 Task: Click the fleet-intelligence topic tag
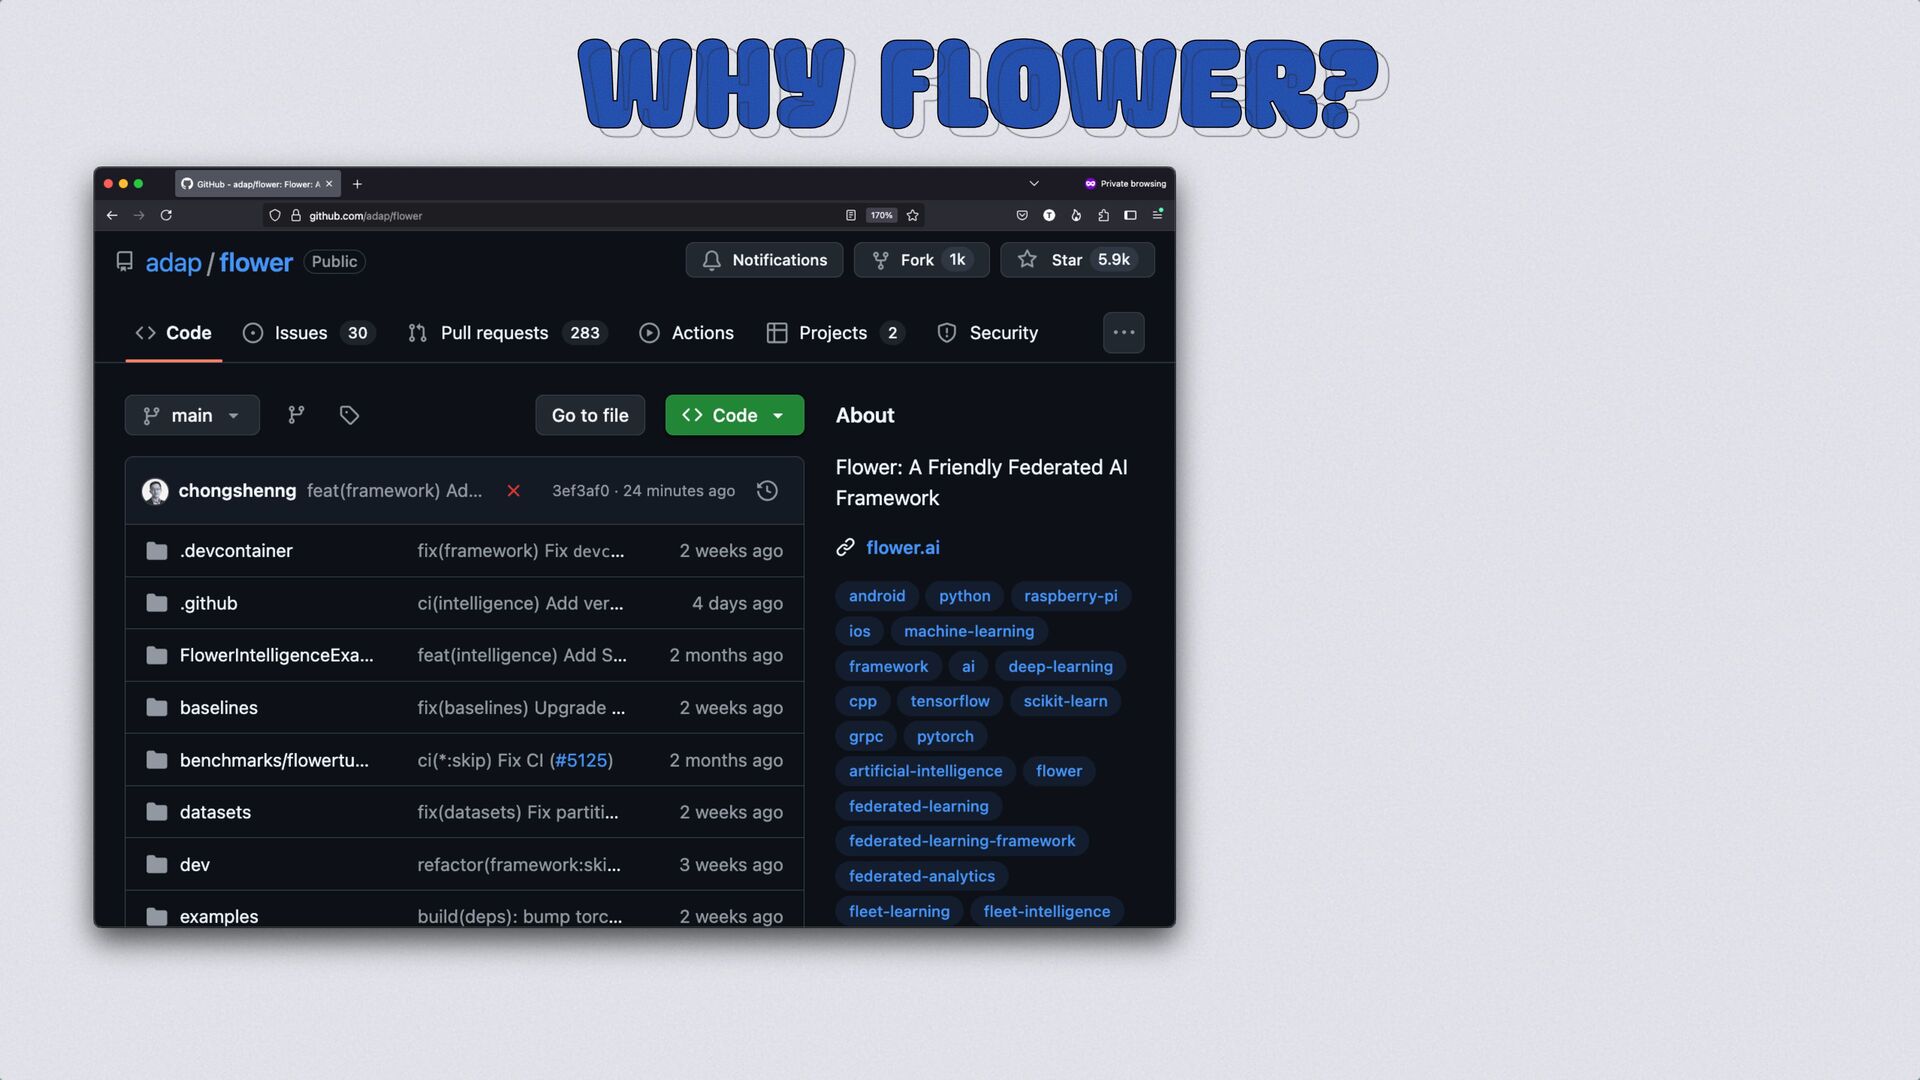1047,911
